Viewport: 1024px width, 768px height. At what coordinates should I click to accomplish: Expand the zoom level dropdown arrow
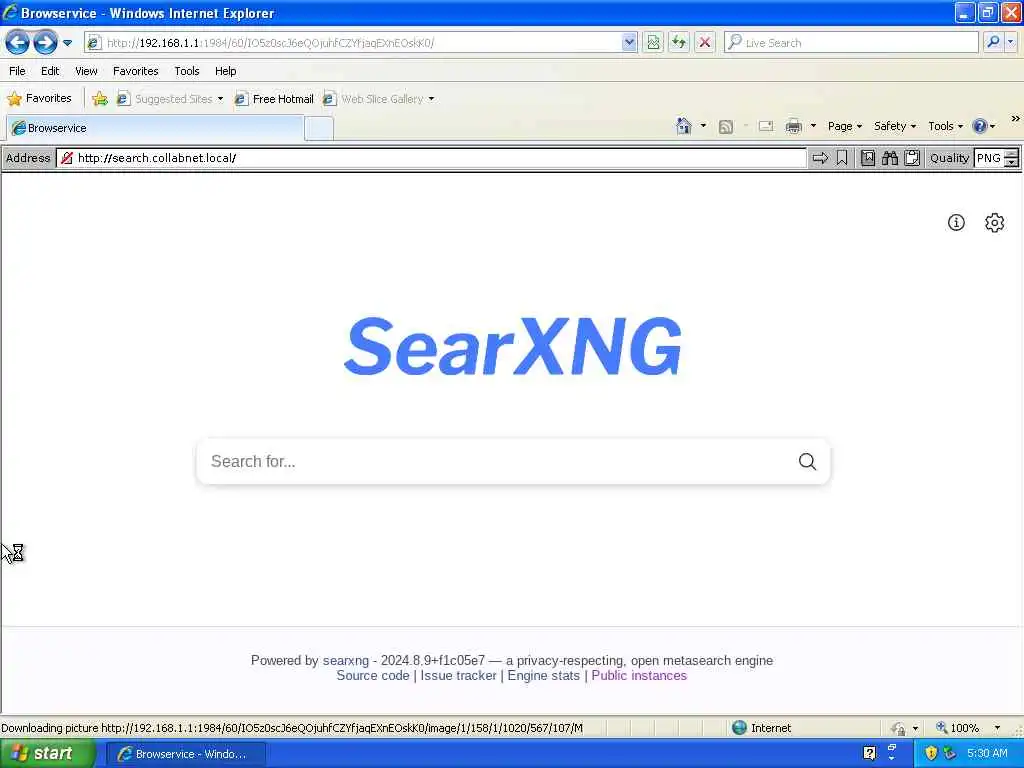(x=997, y=728)
